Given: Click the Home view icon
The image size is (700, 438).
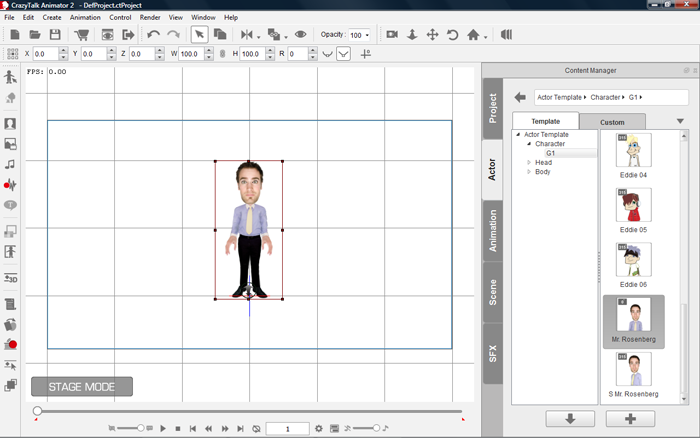Looking at the screenshot, I should pyautogui.click(x=473, y=34).
